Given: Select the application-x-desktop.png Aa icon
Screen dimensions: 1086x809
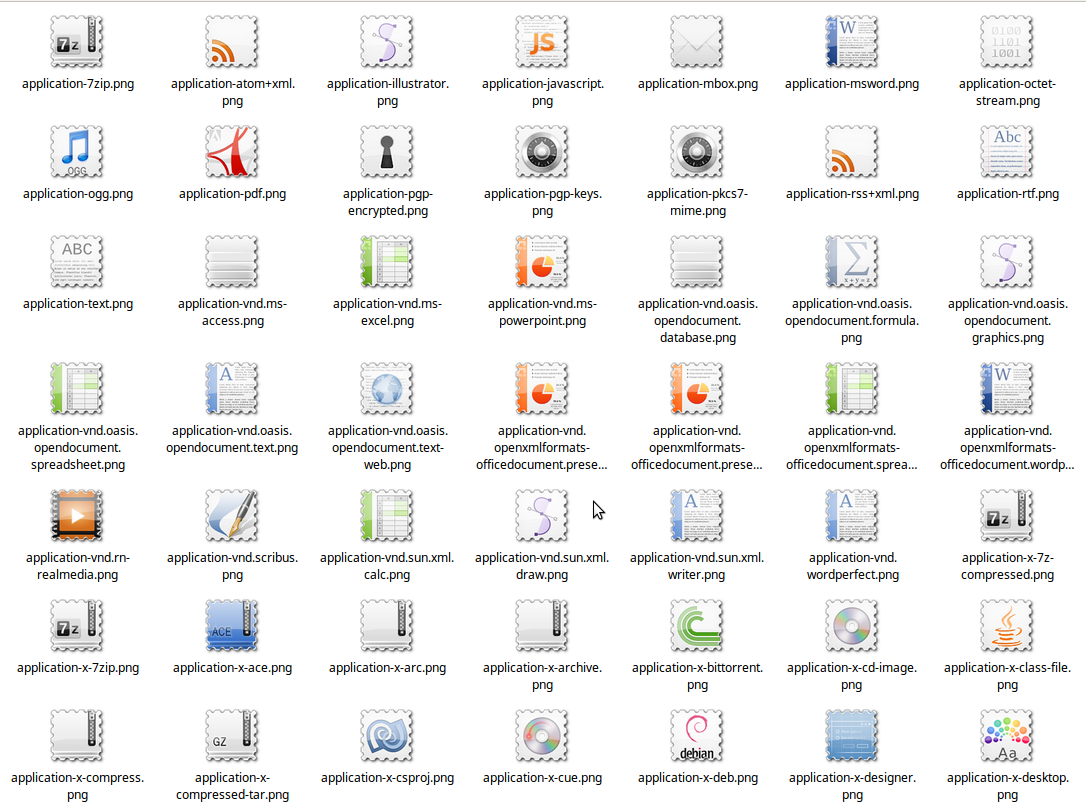Looking at the screenshot, I should pyautogui.click(x=1007, y=736).
